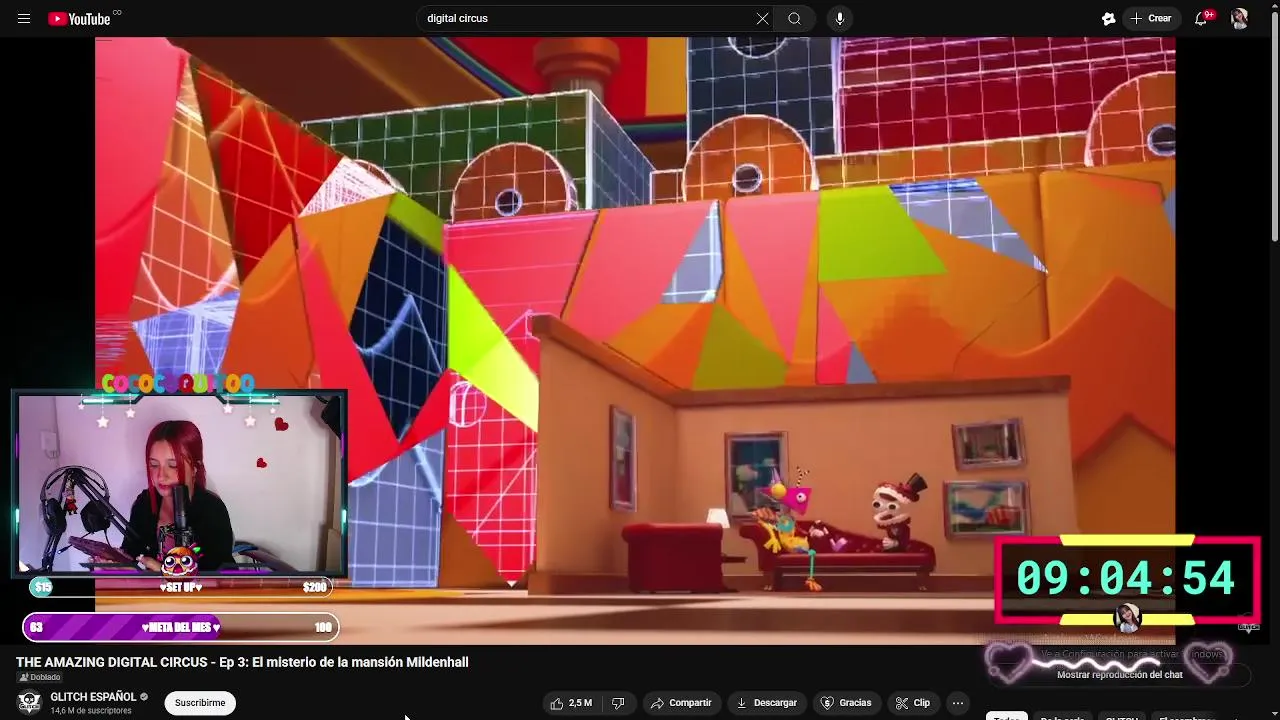Click the '14,6 M de suscriptores' text
The height and width of the screenshot is (720, 1280).
coord(91,711)
